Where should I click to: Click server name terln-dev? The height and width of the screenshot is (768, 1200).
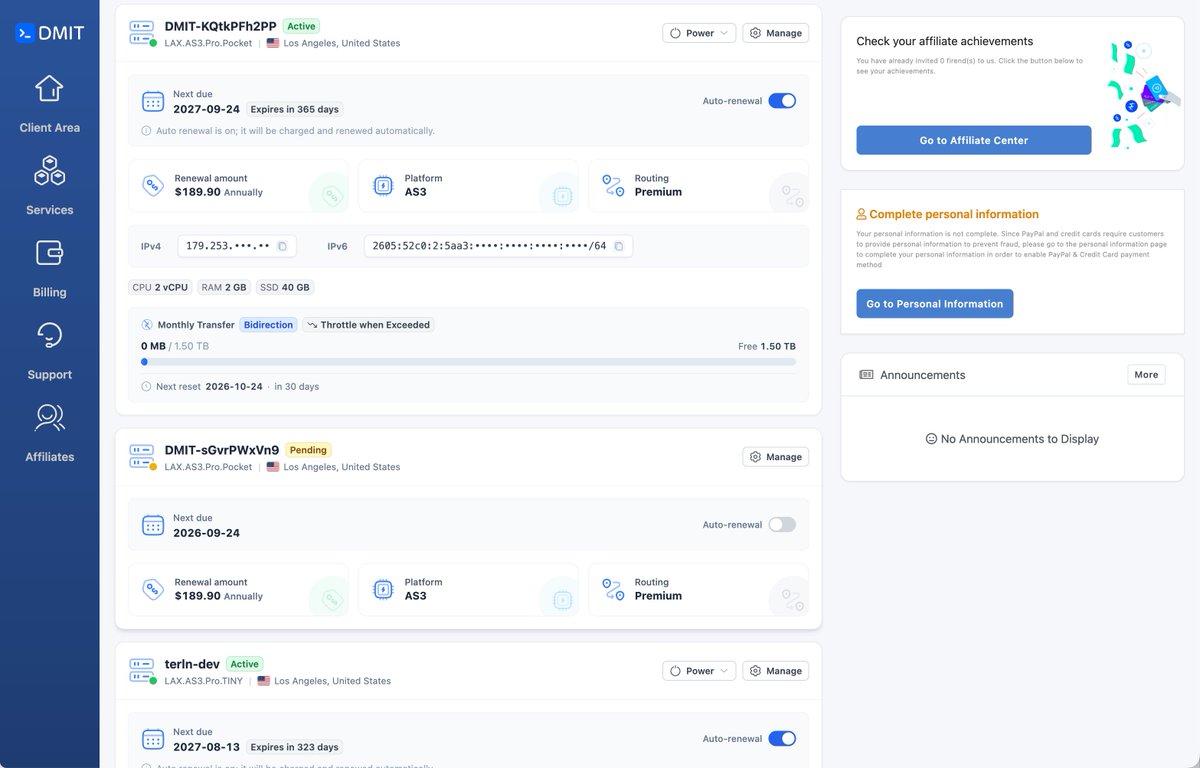click(x=192, y=664)
